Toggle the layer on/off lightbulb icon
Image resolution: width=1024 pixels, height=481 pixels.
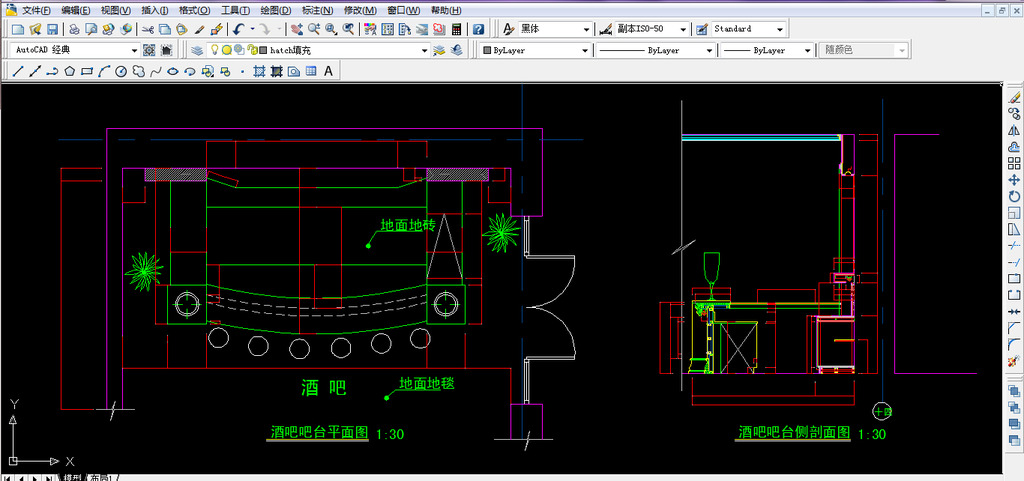(x=213, y=49)
